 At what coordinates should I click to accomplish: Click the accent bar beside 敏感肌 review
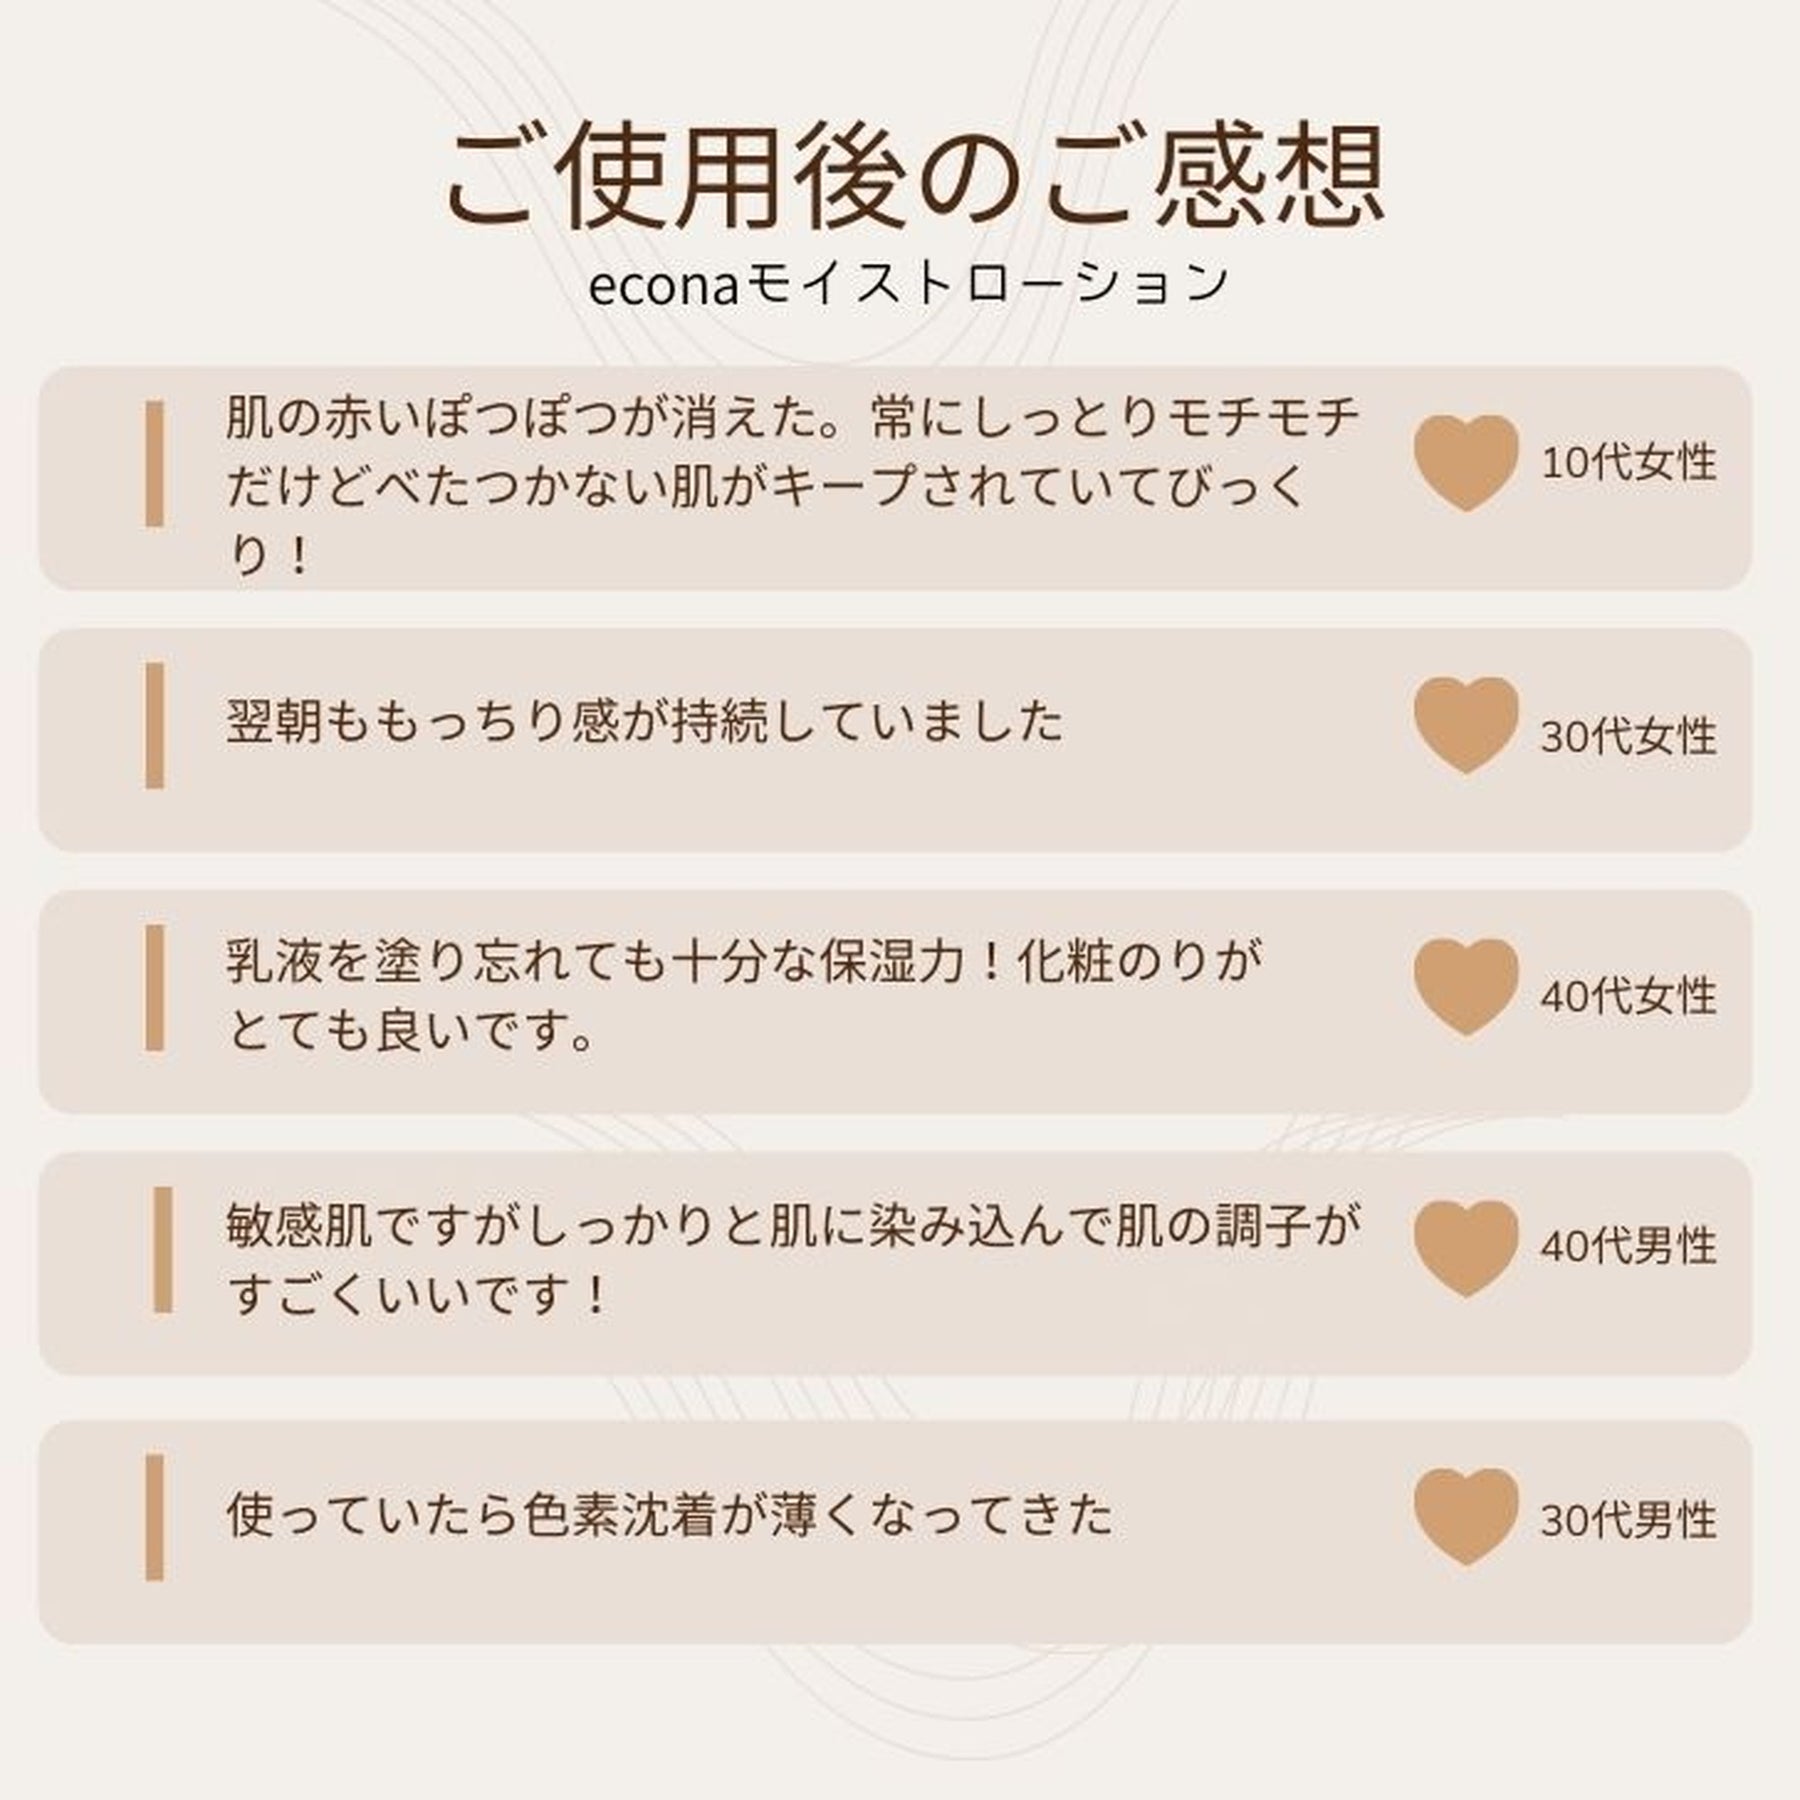click(x=162, y=1249)
